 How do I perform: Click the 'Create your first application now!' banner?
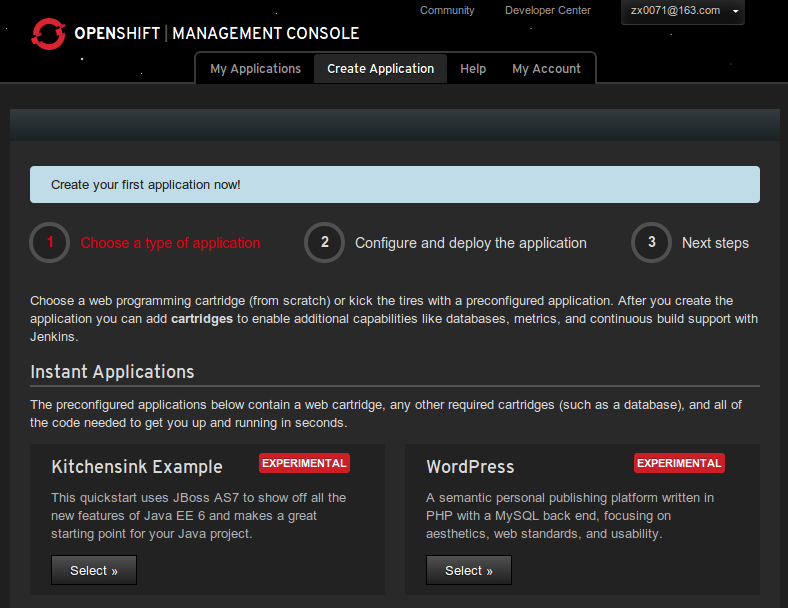coord(395,184)
